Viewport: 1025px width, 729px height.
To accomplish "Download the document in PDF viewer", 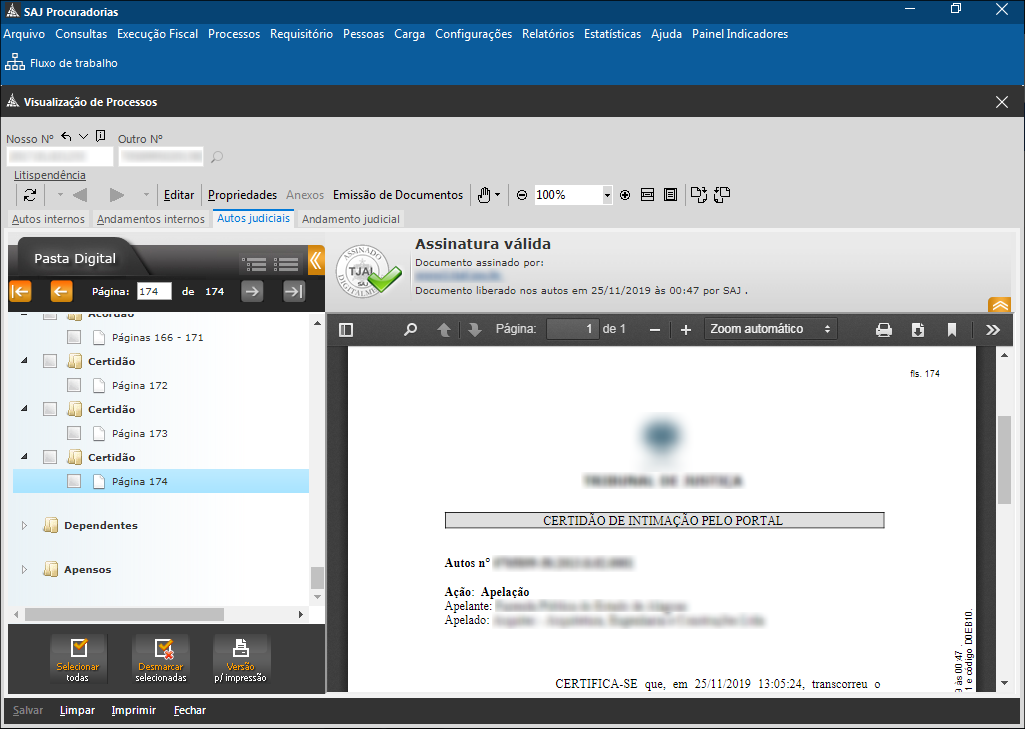I will (918, 330).
